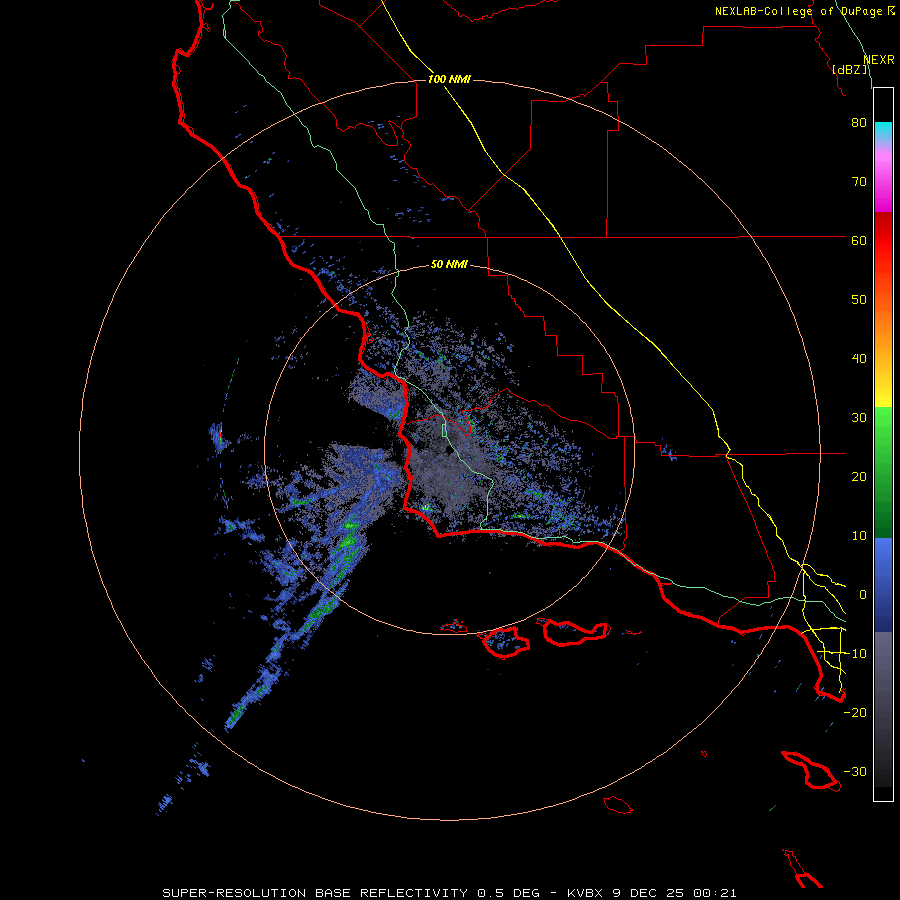Click the 60 value on the dBZ scale
Image resolution: width=900 pixels, height=900 pixels.
859,240
